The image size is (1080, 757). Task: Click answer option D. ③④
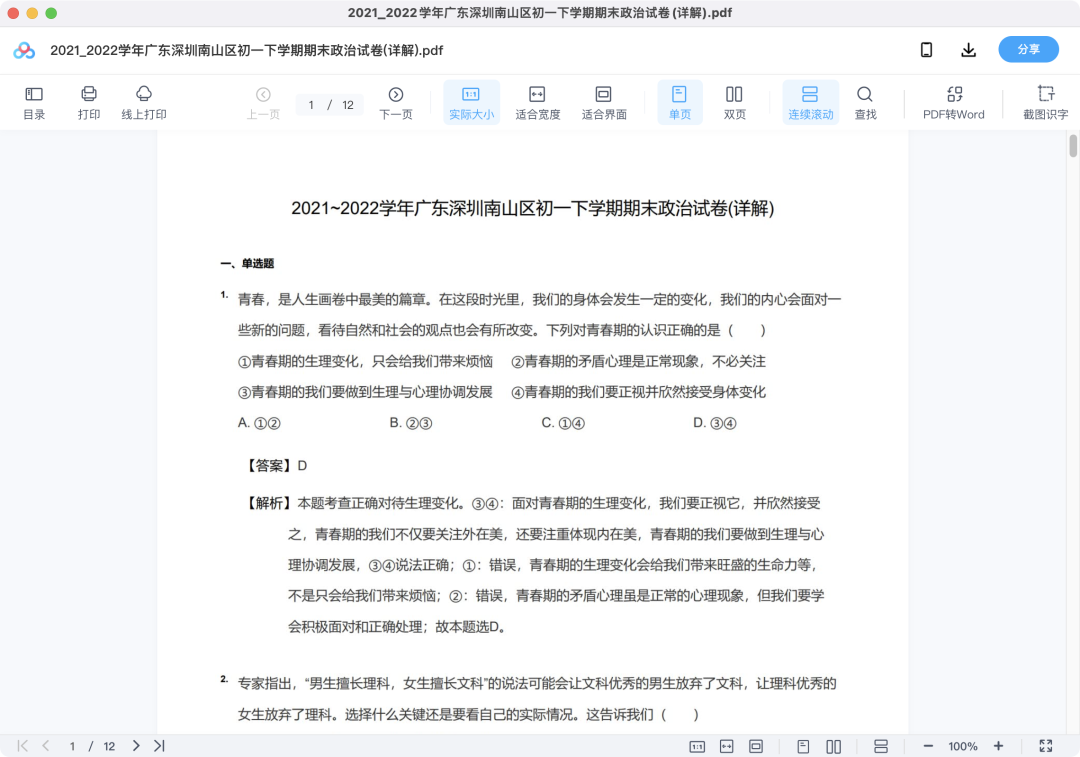pyautogui.click(x=714, y=423)
